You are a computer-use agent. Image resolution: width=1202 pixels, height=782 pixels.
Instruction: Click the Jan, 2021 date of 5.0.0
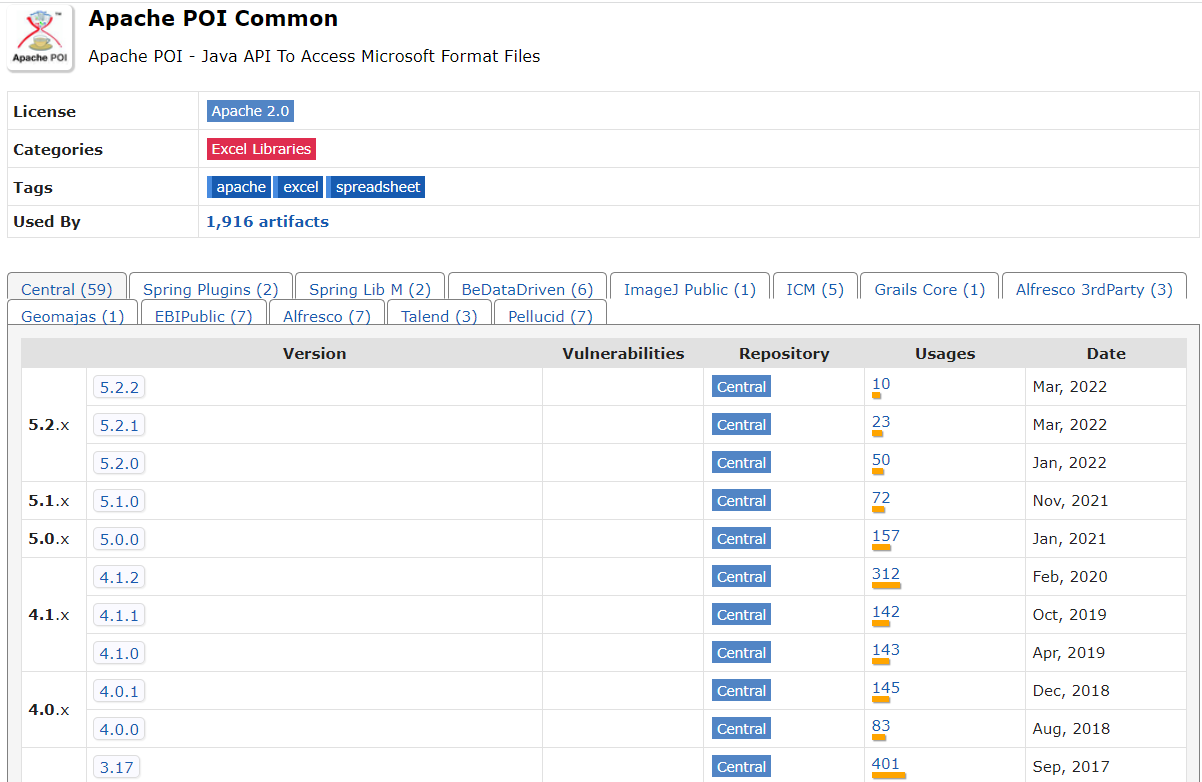[x=1070, y=539]
